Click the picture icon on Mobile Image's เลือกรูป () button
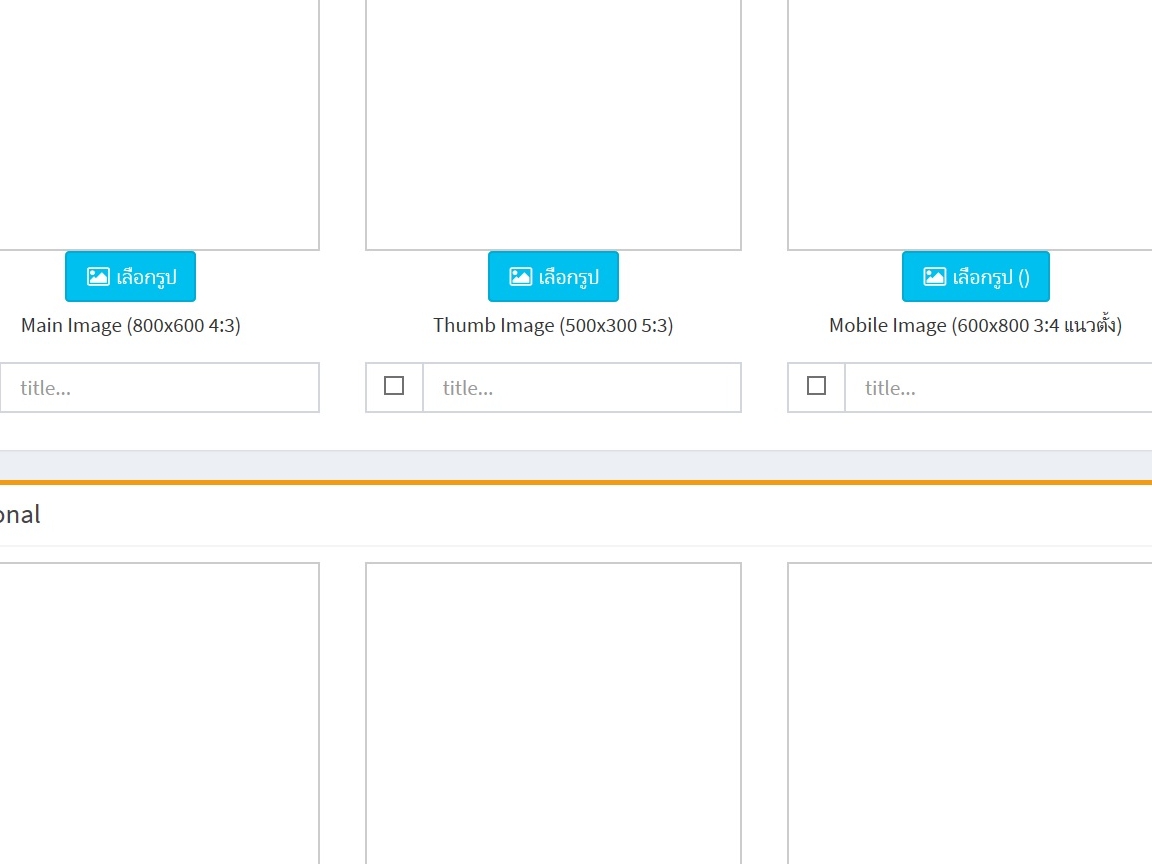This screenshot has height=864, width=1152. (x=934, y=277)
